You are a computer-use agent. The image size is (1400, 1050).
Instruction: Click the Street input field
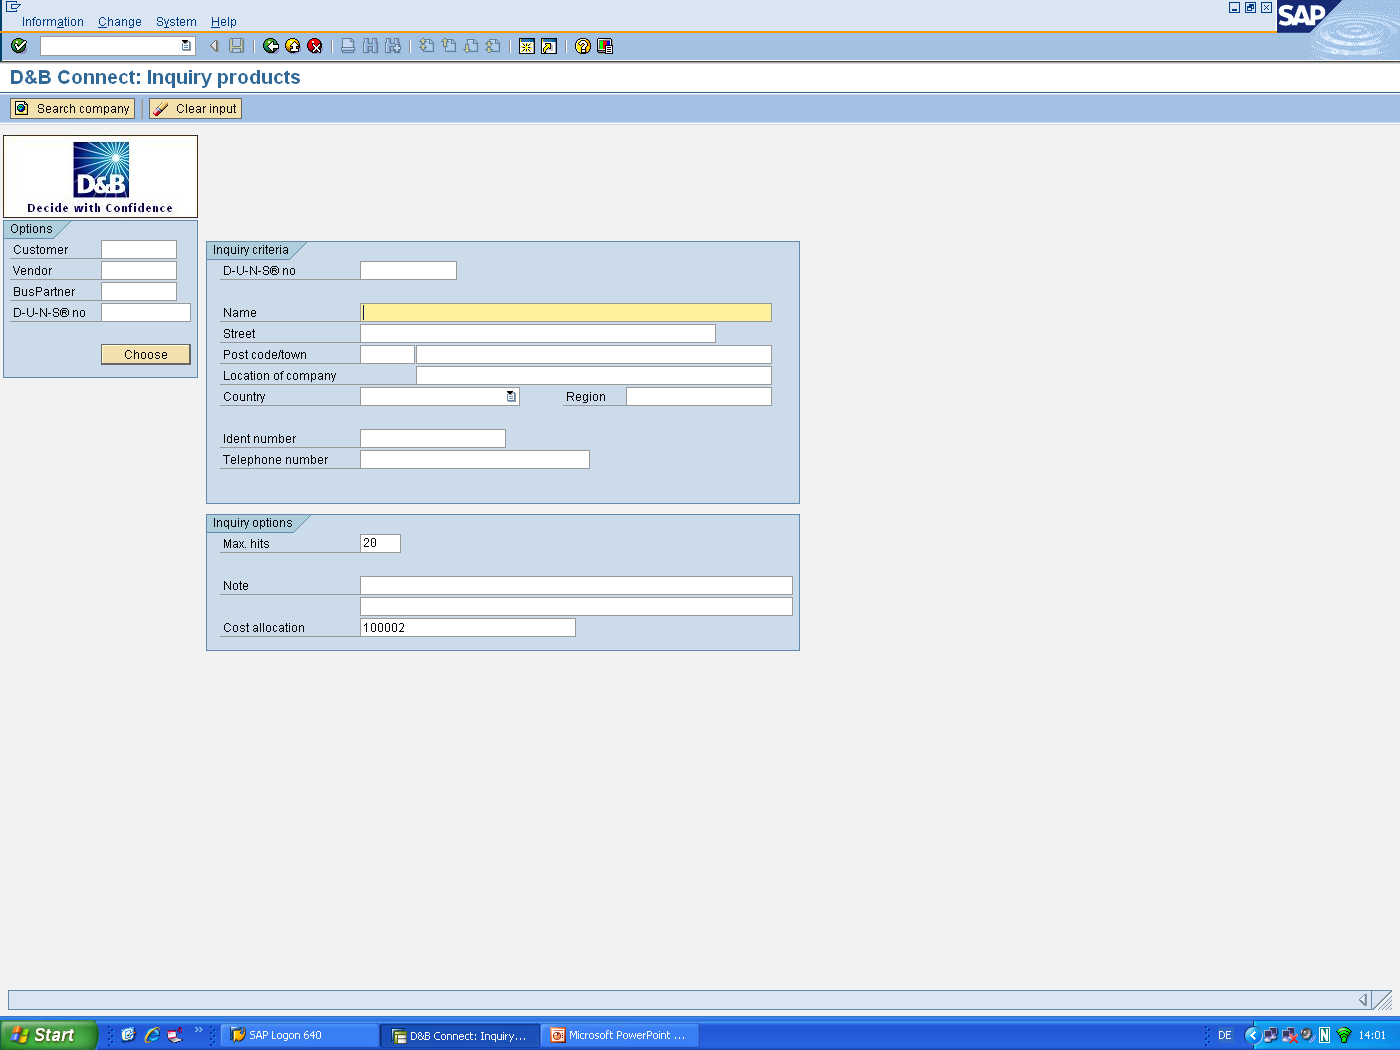538,334
